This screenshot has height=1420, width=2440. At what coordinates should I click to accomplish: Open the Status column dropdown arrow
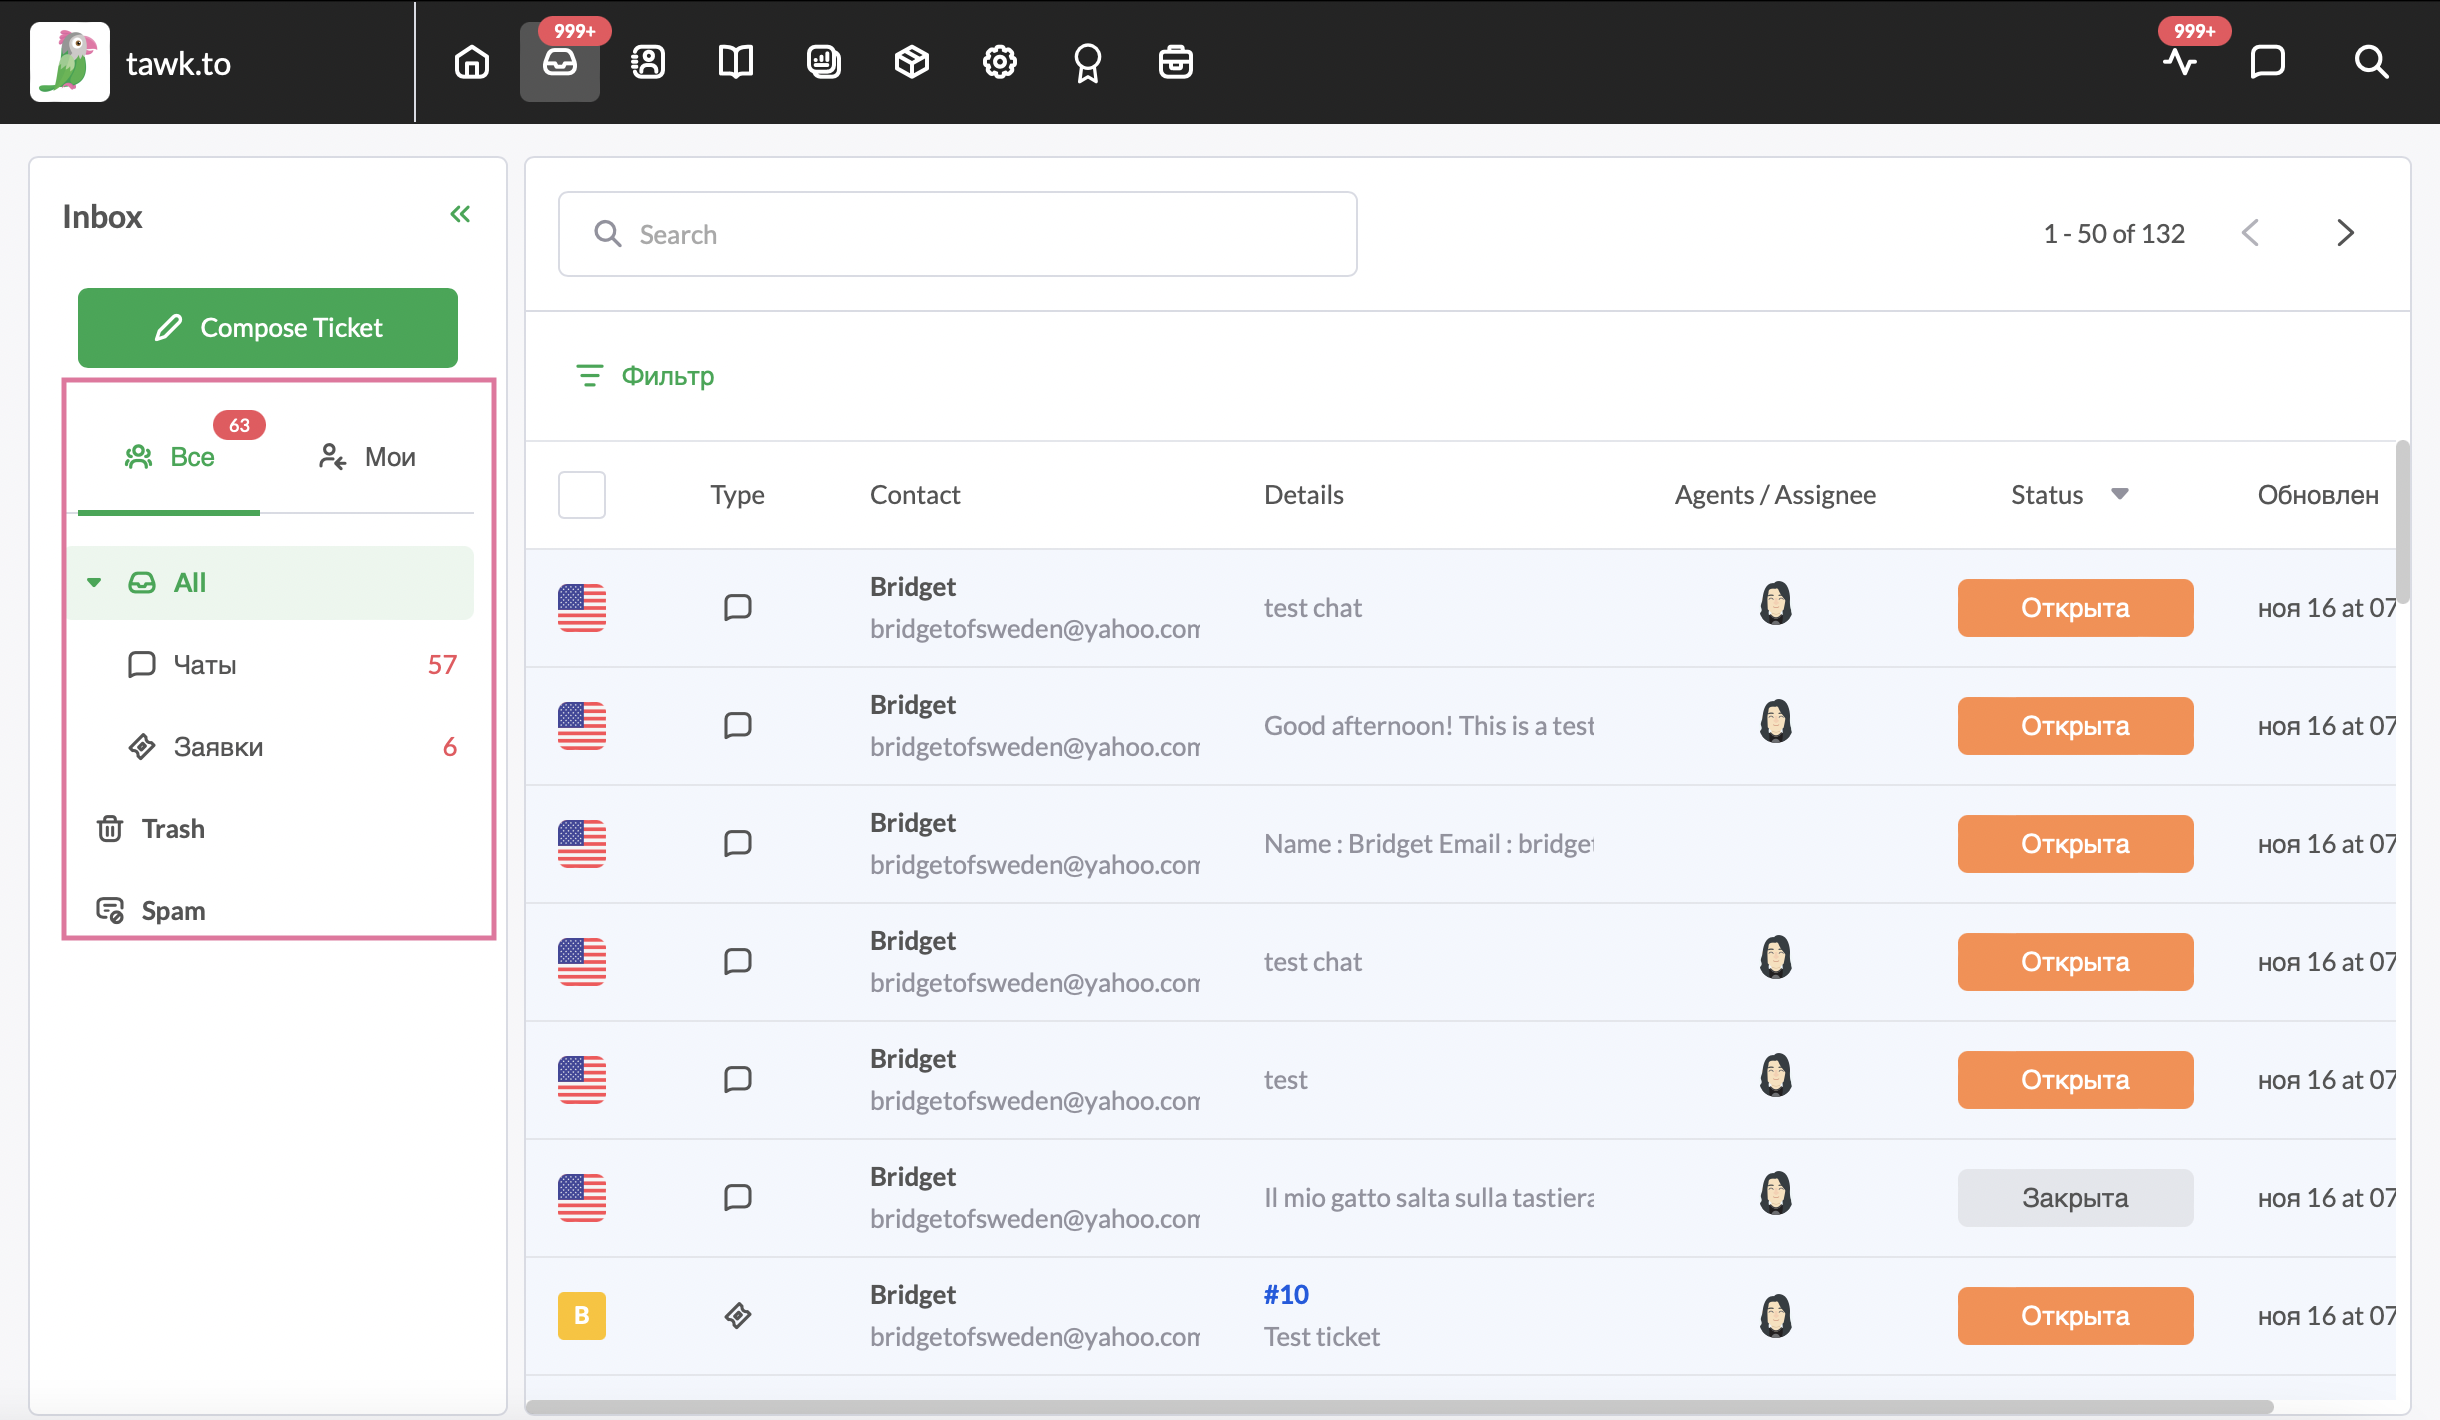coord(2120,494)
